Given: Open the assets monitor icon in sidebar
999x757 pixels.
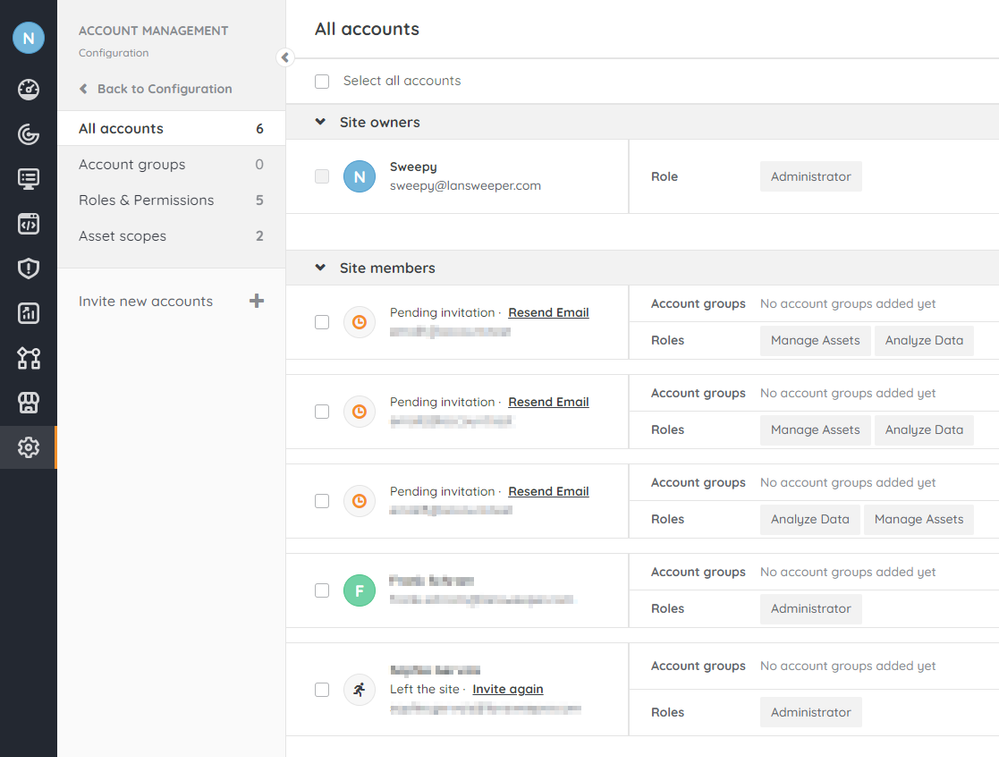Looking at the screenshot, I should click(x=28, y=179).
